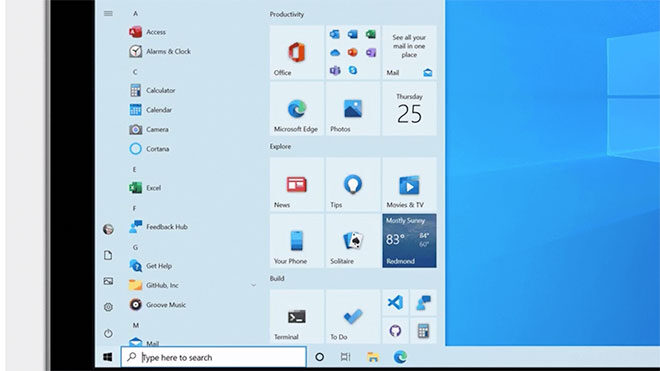This screenshot has width=660, height=371.
Task: Click the 'G' letter group header
Action: [135, 247]
